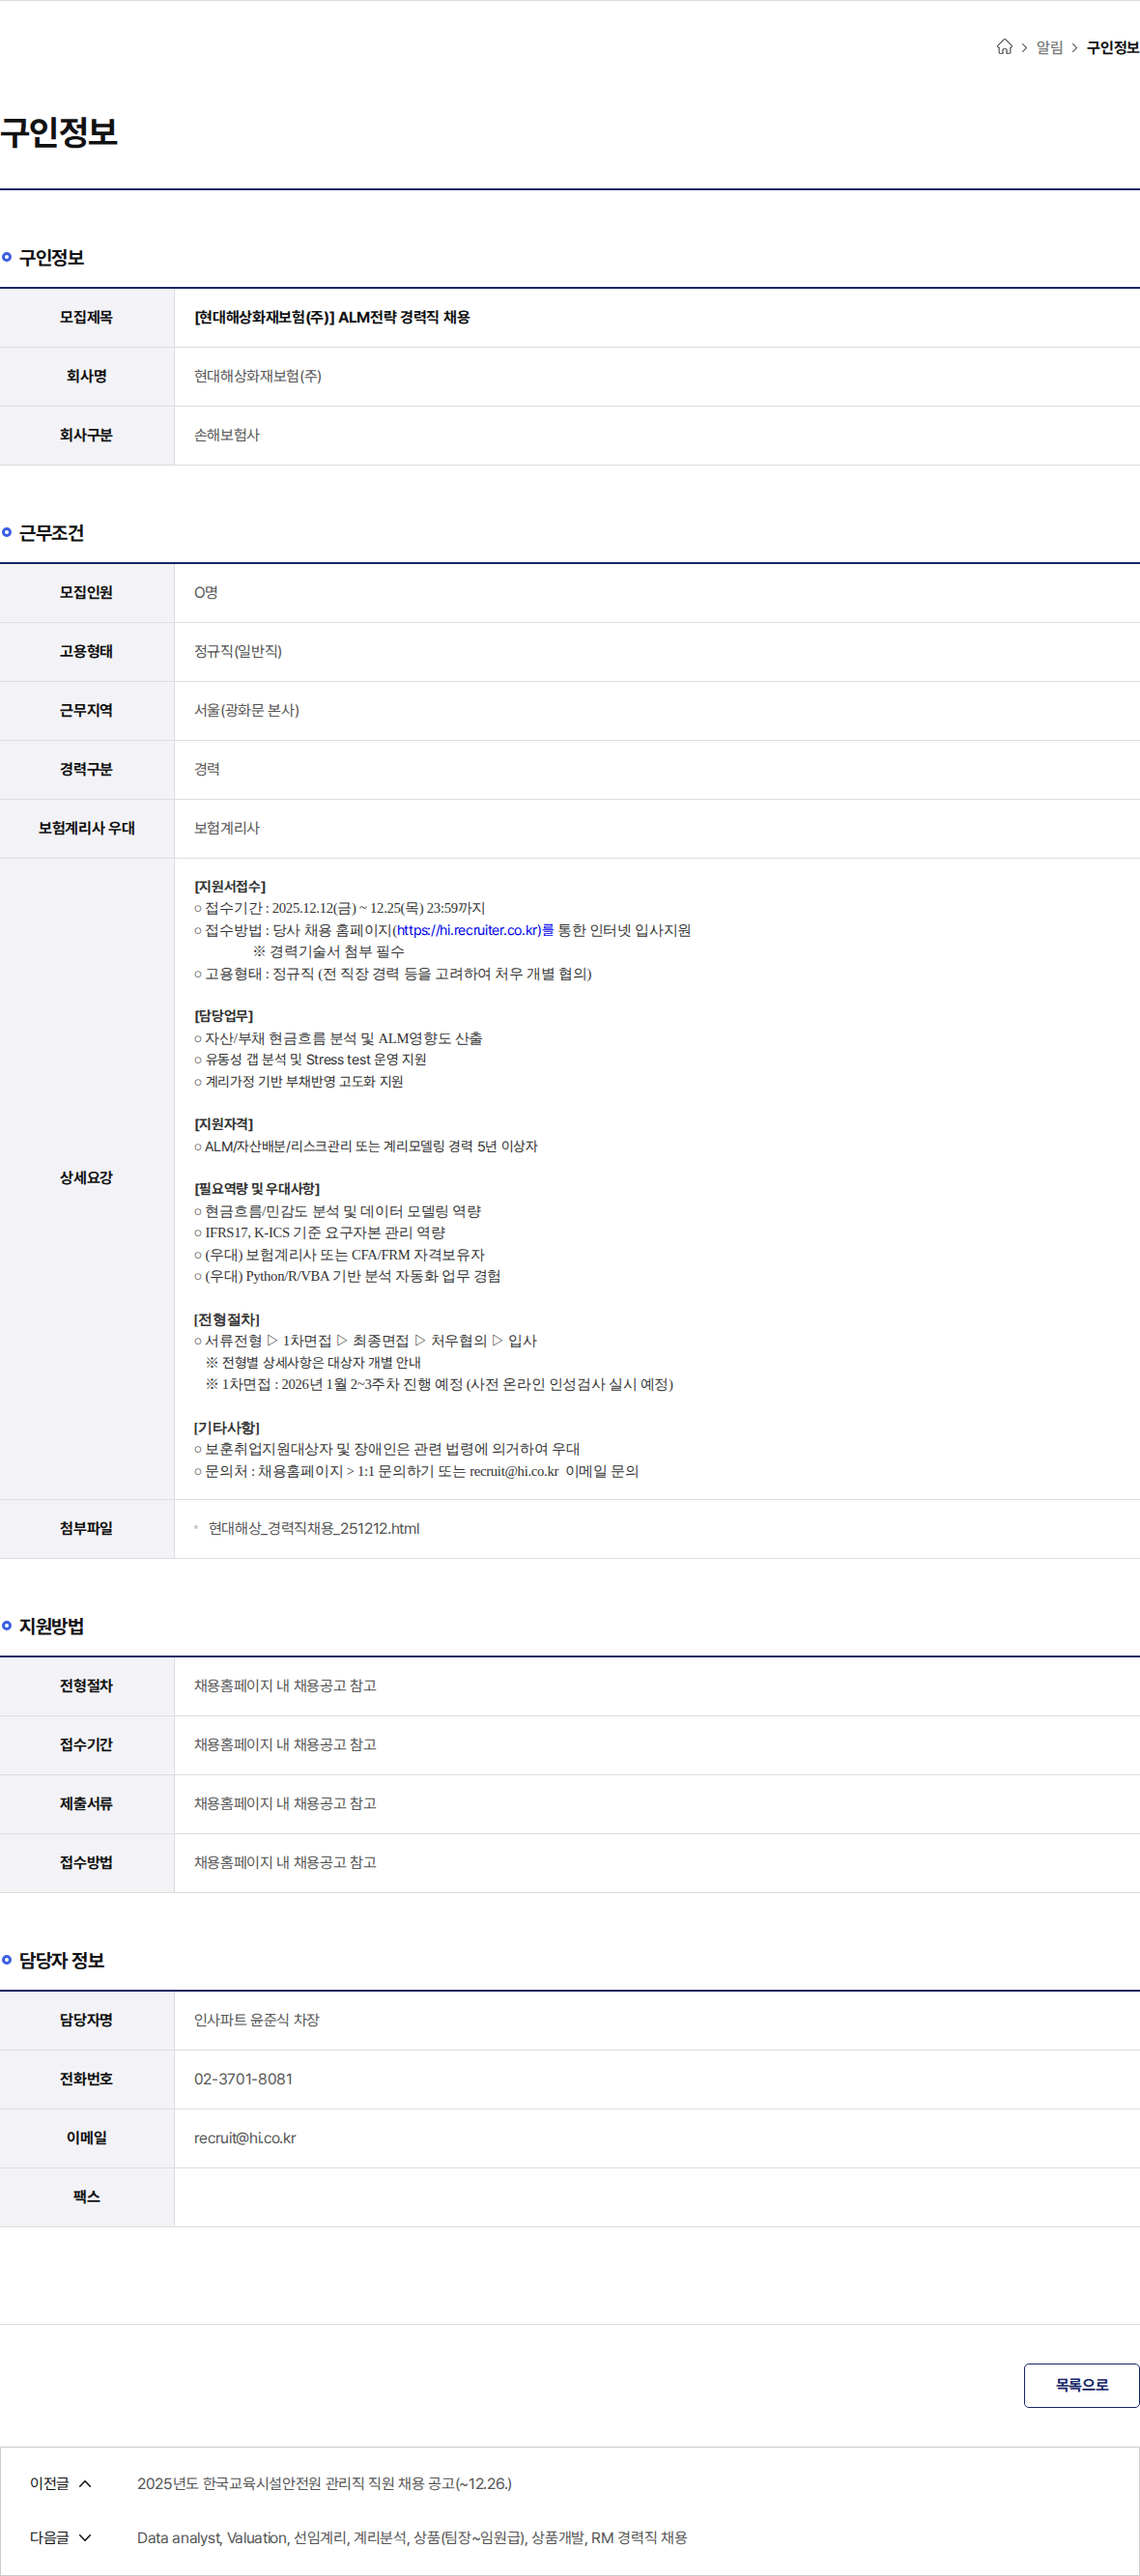Select contact name 인사파트 윤준식 차장

(256, 2020)
